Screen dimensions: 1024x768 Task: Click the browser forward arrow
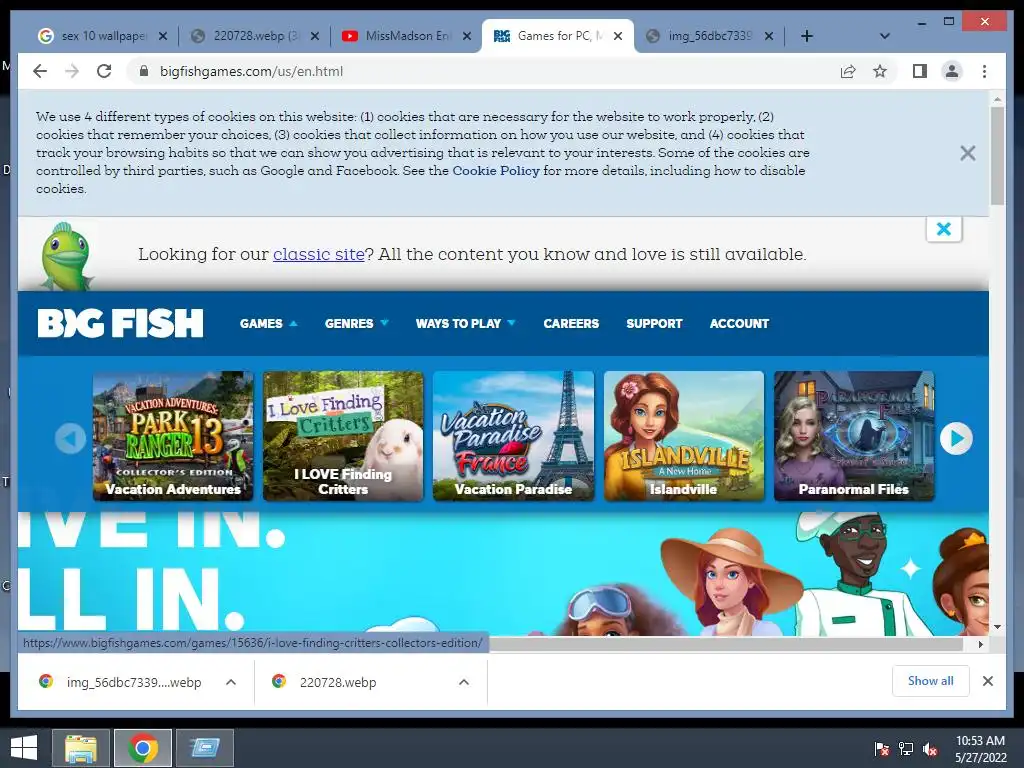[x=72, y=71]
